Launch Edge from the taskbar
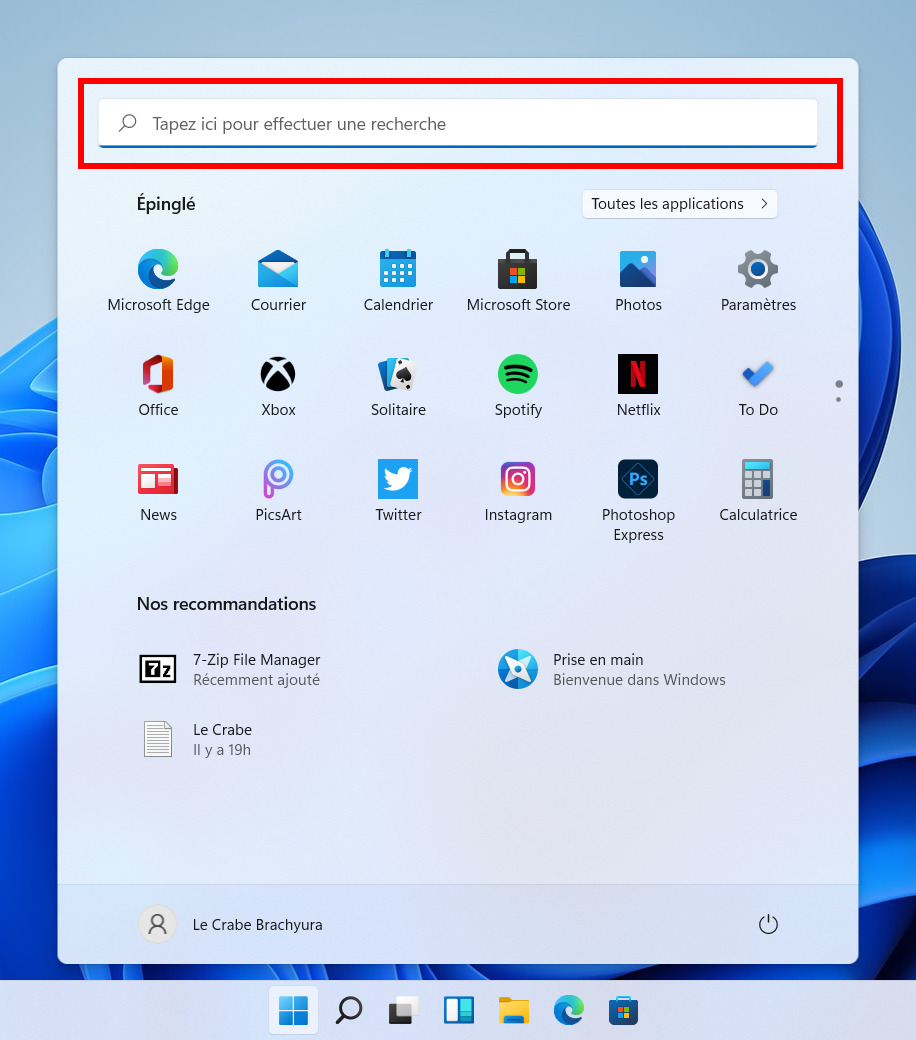Screen dimensions: 916x1040 click(568, 1010)
